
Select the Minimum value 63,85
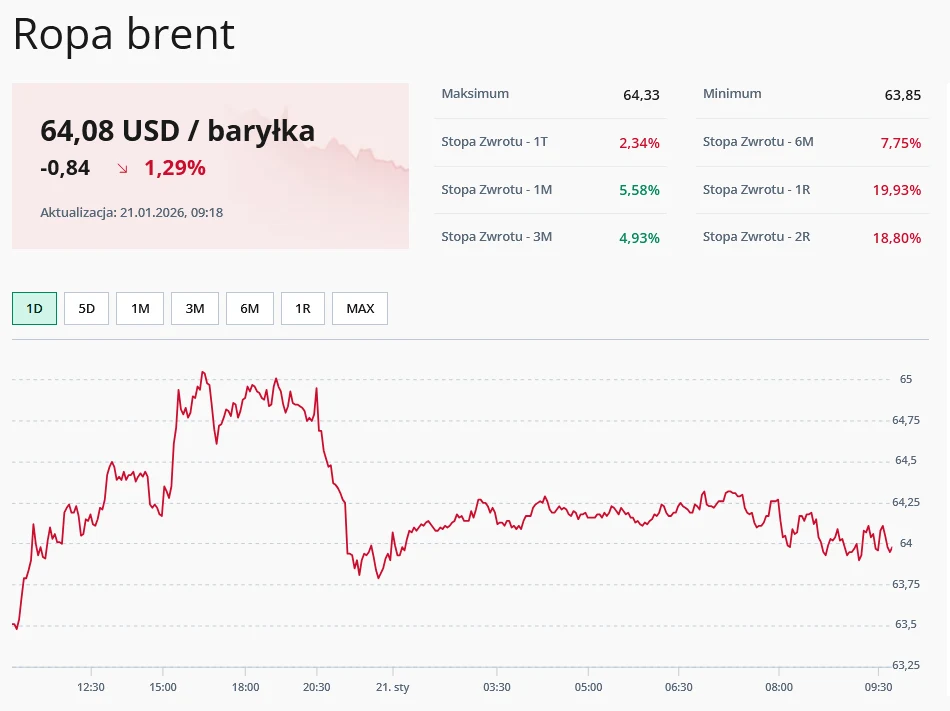pos(903,95)
